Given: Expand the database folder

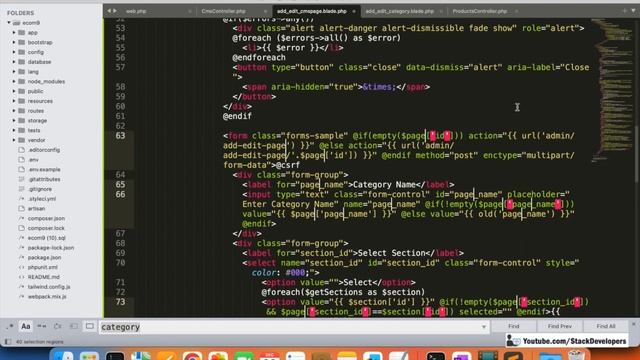Looking at the screenshot, I should point(14,62).
